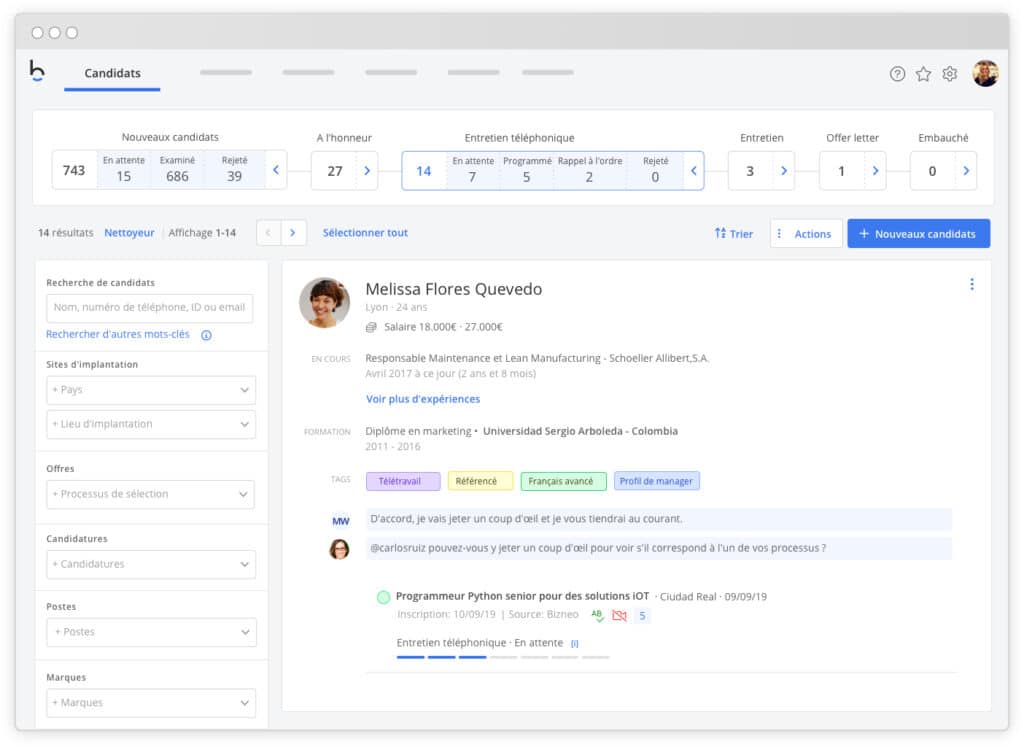
Task: Click the crossed-out video camera icon
Action: coord(619,615)
